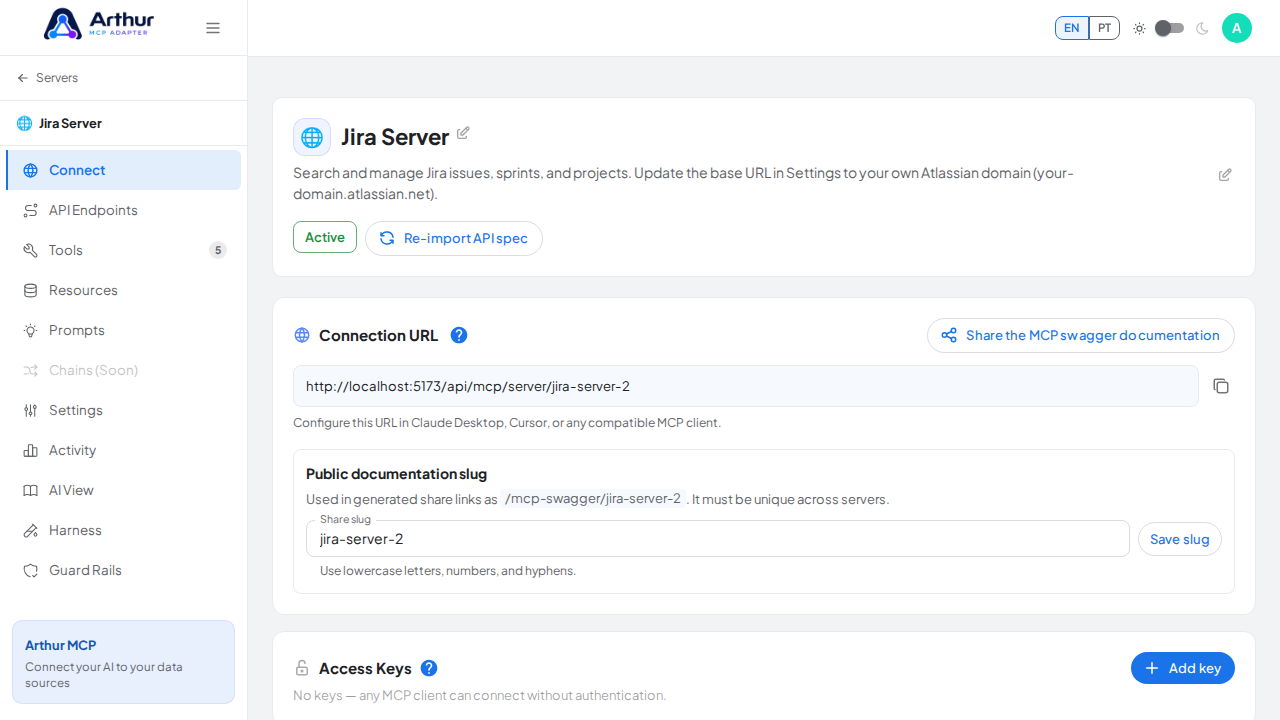
Task: Switch language to PT
Action: pyautogui.click(x=1104, y=28)
